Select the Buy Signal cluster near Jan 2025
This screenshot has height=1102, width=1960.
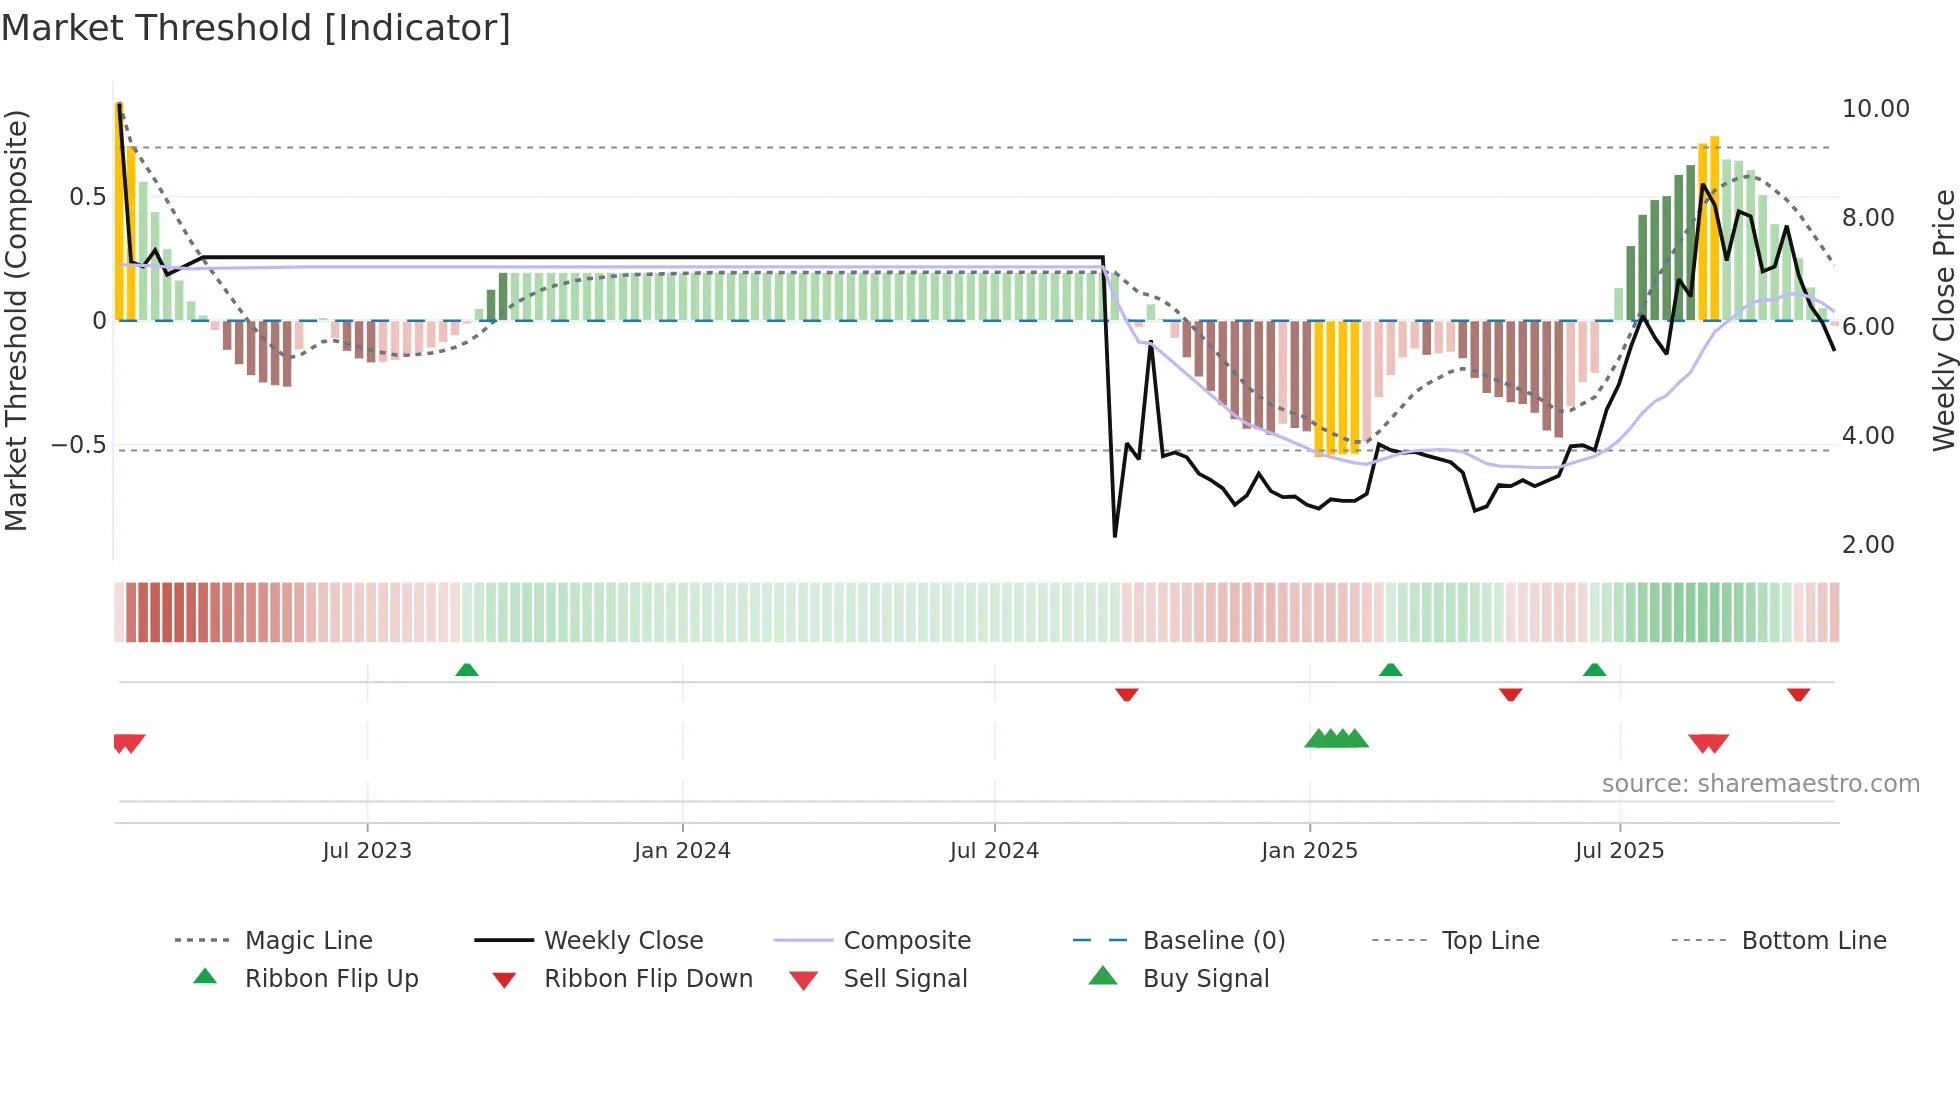[x=1336, y=739]
